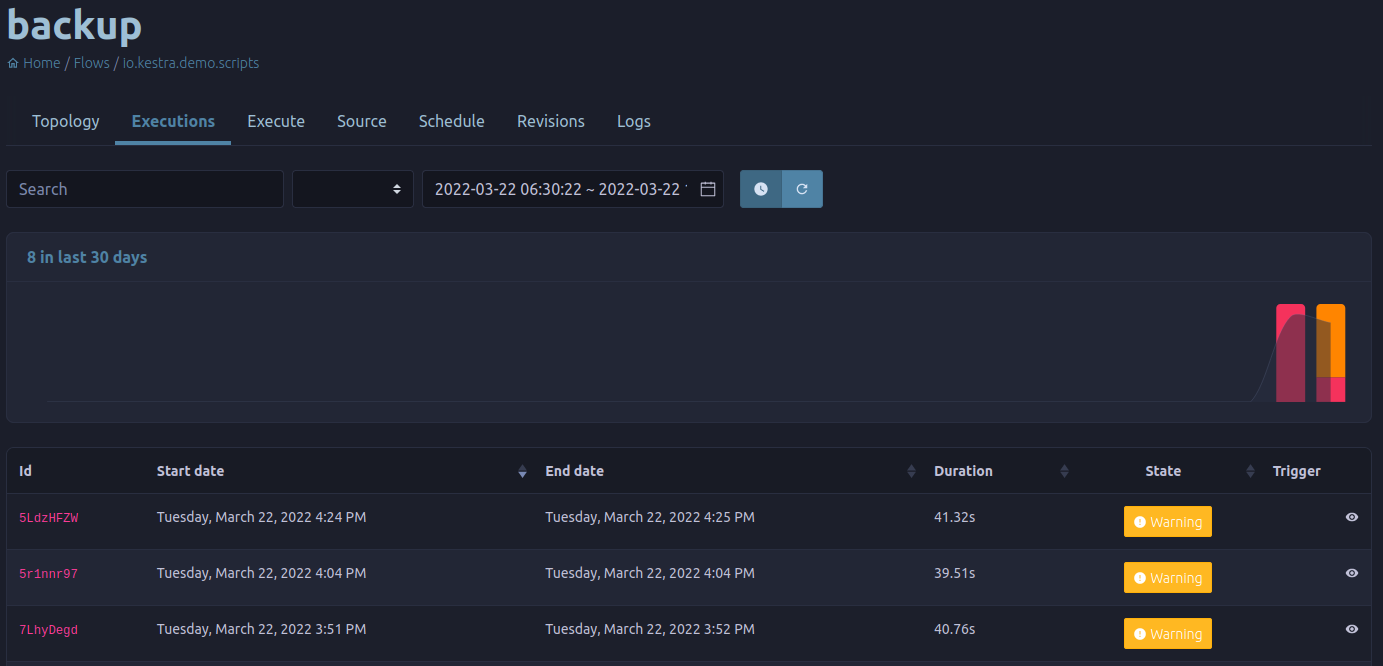This screenshot has width=1383, height=666.
Task: Switch to the Logs tab
Action: [x=634, y=121]
